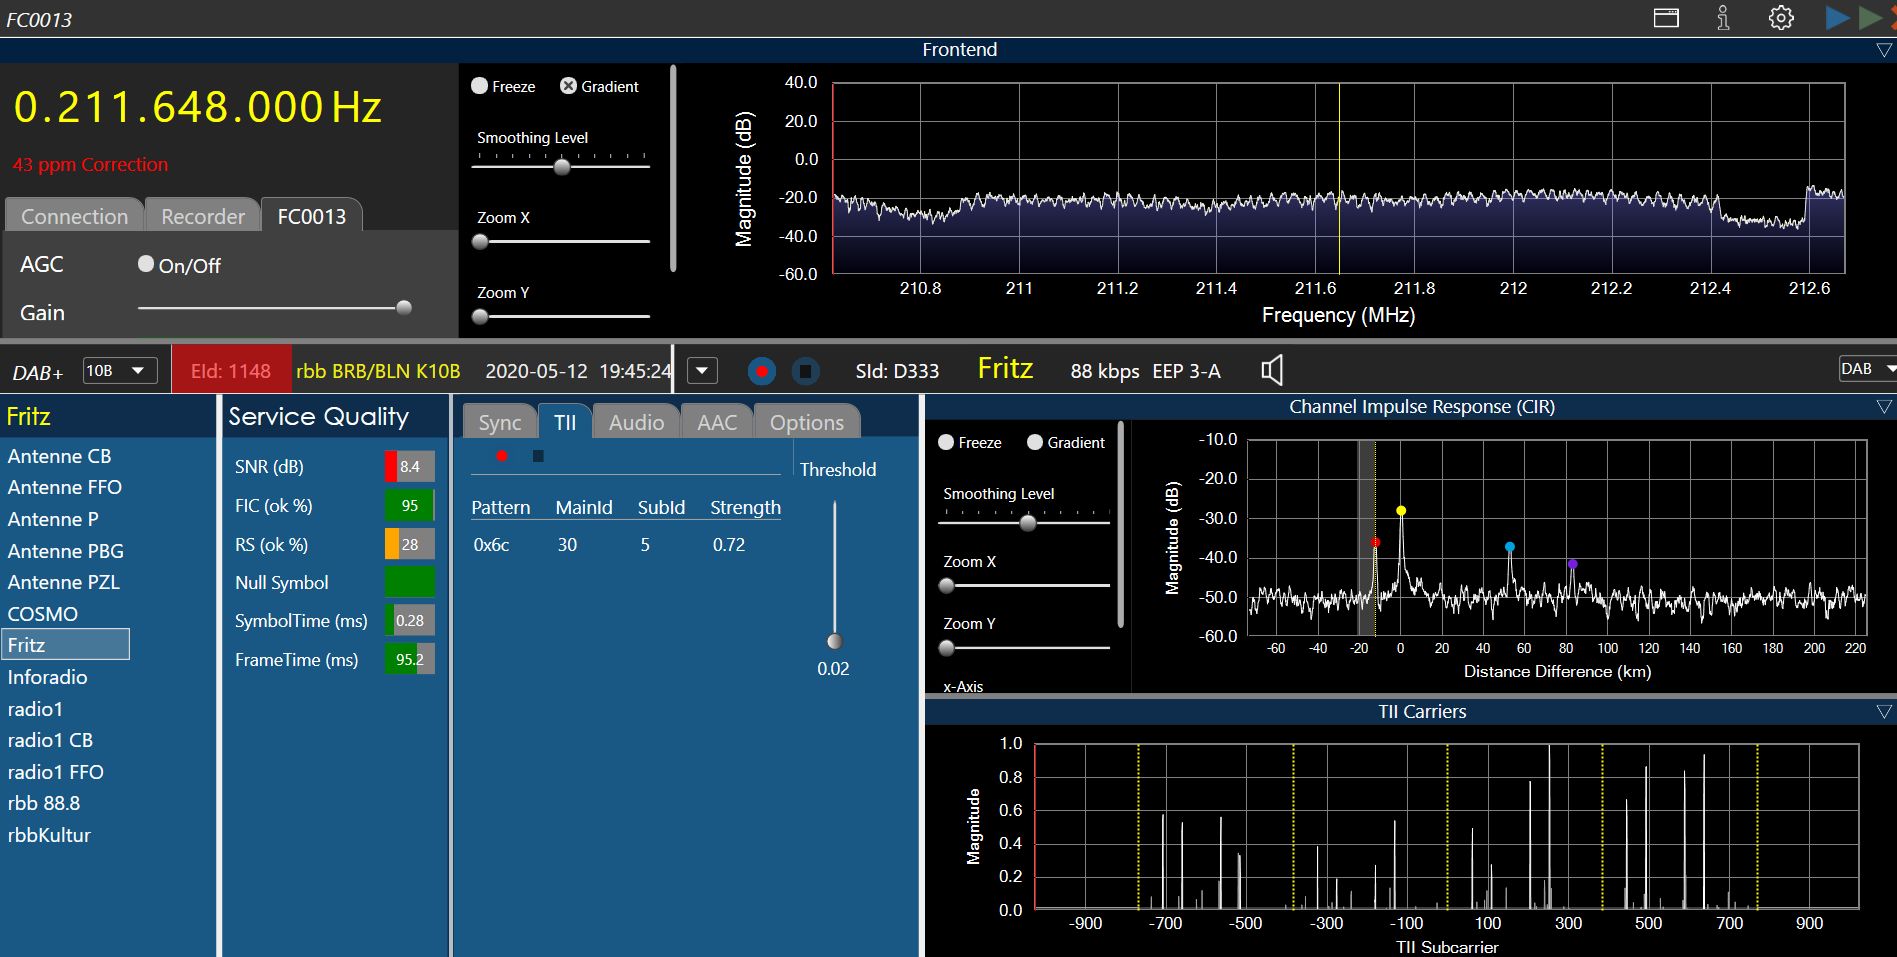Viewport: 1897px width, 957px height.
Task: Click the small red dot in TII tab
Action: pyautogui.click(x=502, y=456)
